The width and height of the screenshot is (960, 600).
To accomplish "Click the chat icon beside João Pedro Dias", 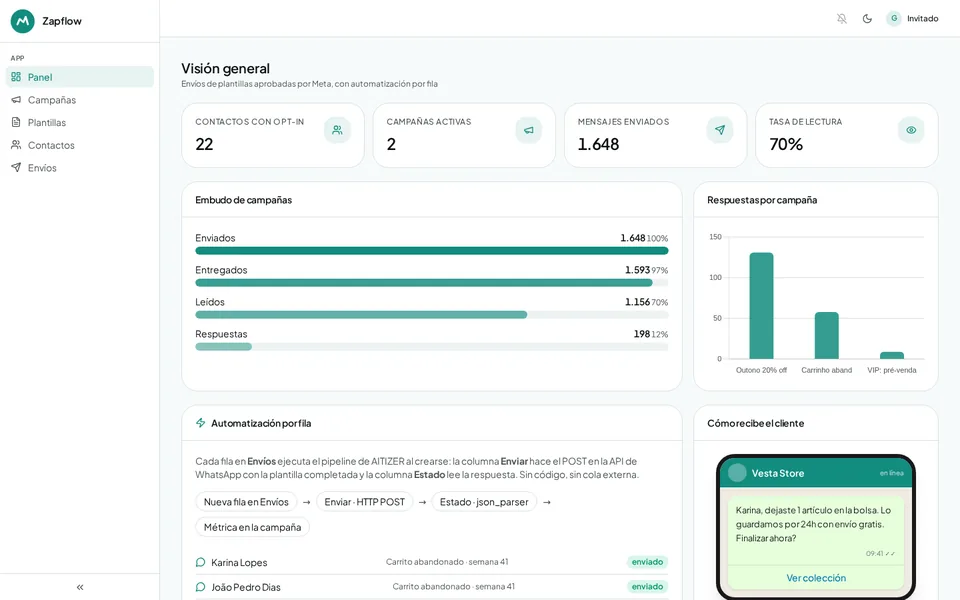I will pyautogui.click(x=200, y=587).
